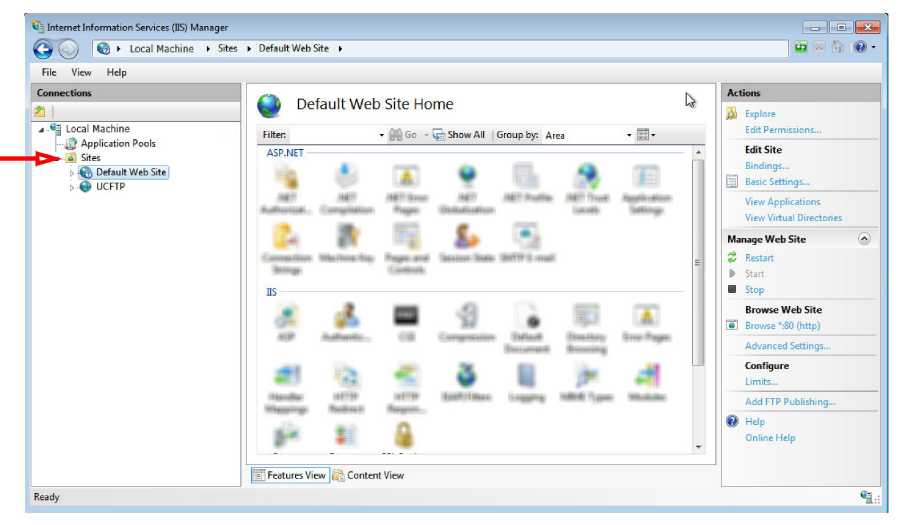
Task: Click the Back navigation arrow button
Action: pos(43,49)
